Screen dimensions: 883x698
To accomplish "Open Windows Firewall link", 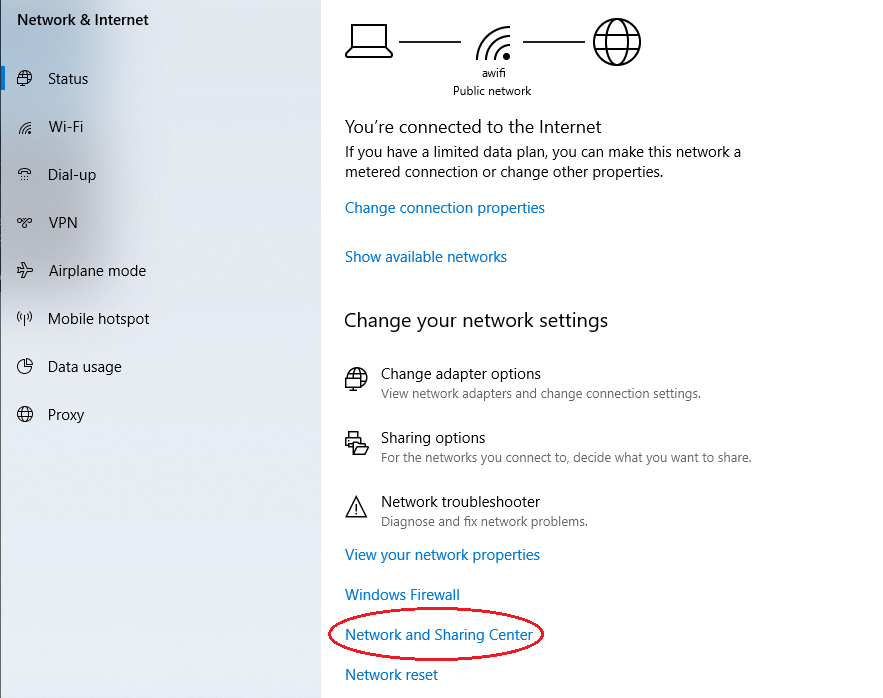I will [402, 595].
